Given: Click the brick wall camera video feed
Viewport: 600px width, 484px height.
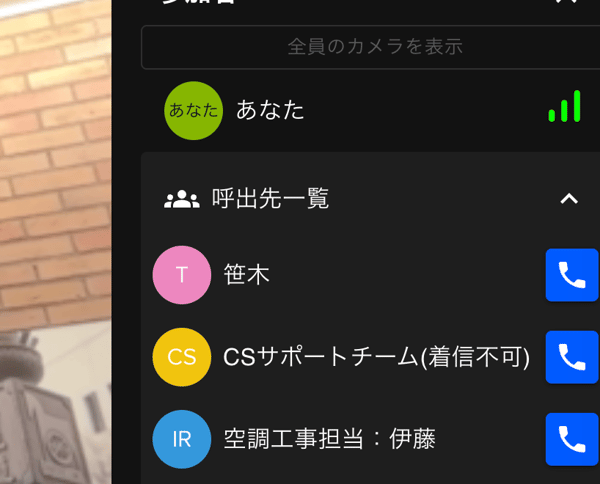Looking at the screenshot, I should point(56,242).
